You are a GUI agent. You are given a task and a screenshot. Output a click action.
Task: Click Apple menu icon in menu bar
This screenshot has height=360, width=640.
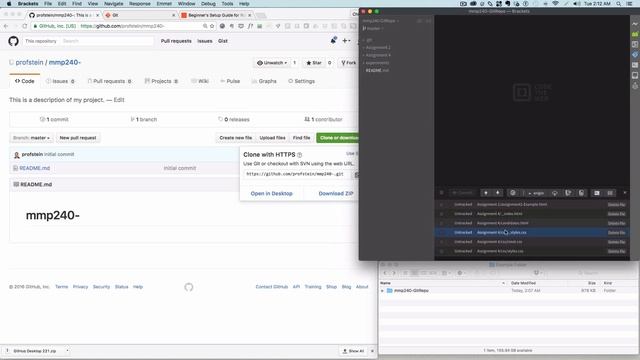pos(9,4)
